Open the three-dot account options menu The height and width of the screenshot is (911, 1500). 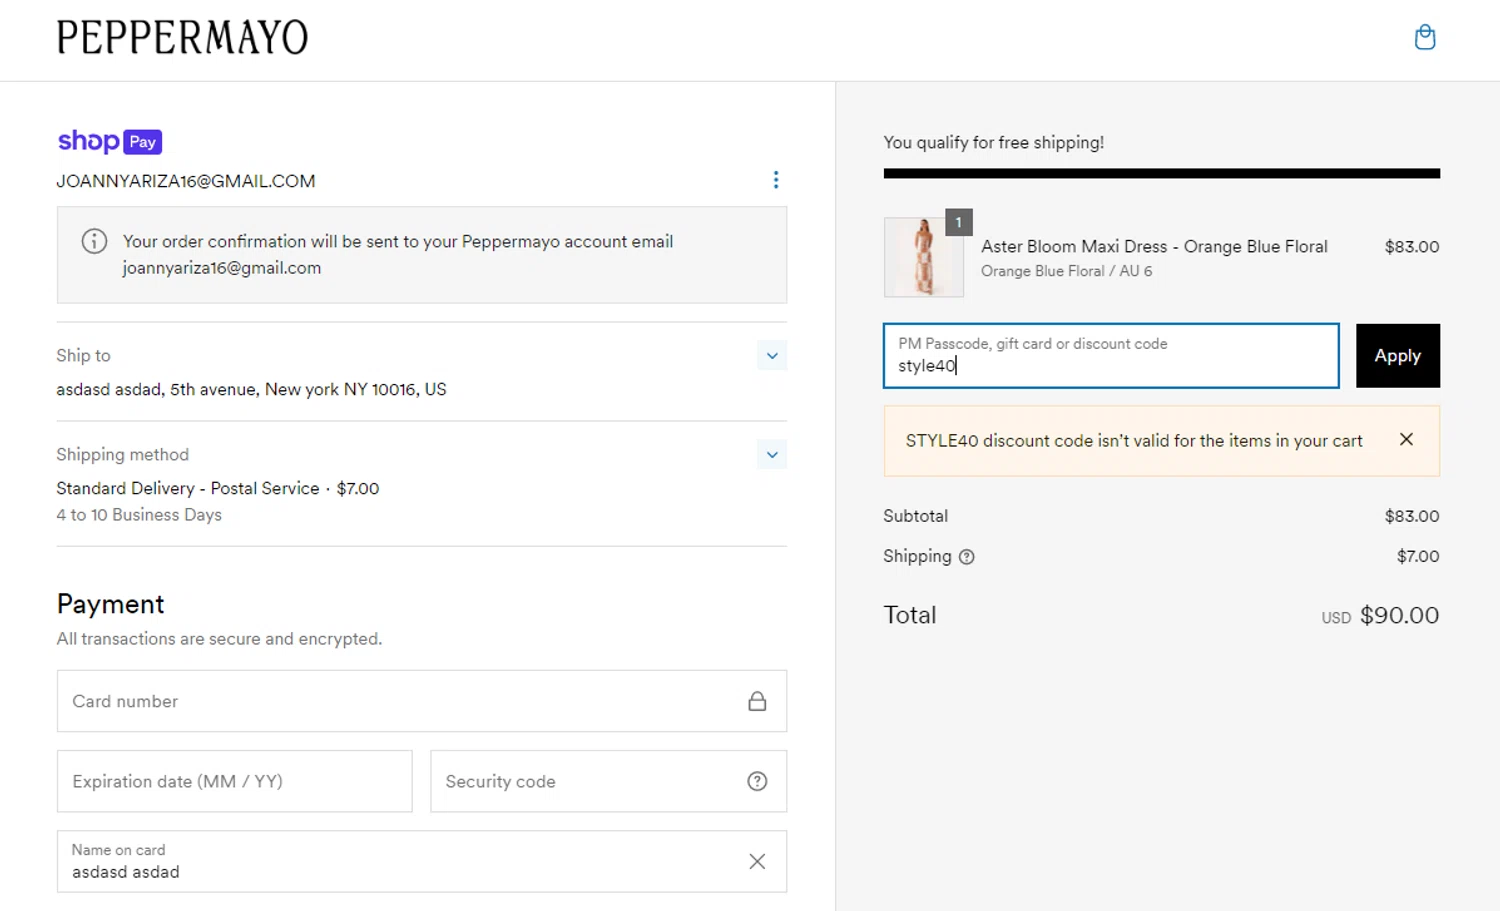[x=776, y=180]
